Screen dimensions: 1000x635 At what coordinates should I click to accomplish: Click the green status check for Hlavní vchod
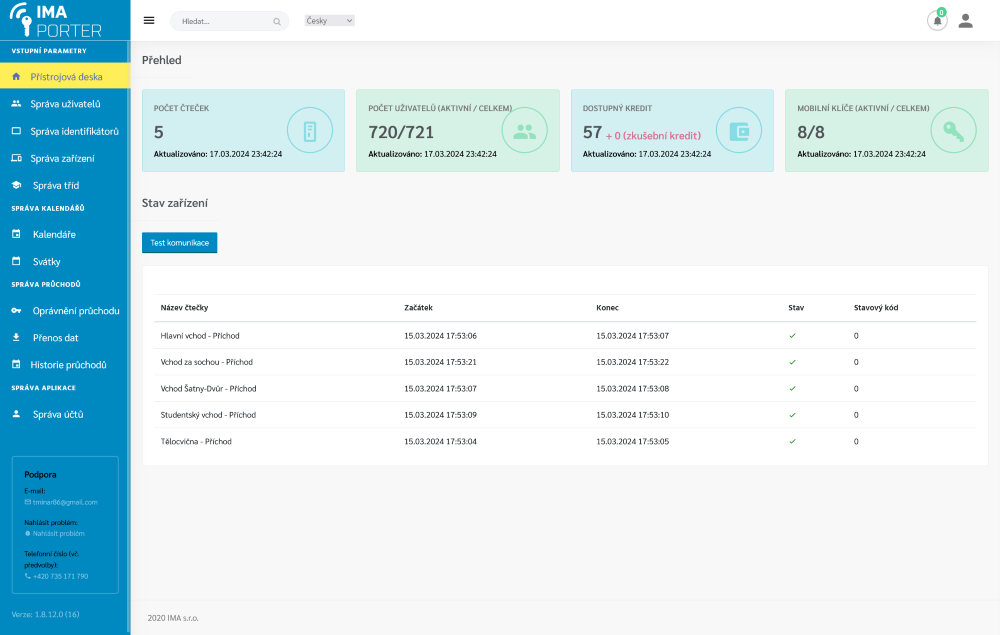pyautogui.click(x=792, y=335)
